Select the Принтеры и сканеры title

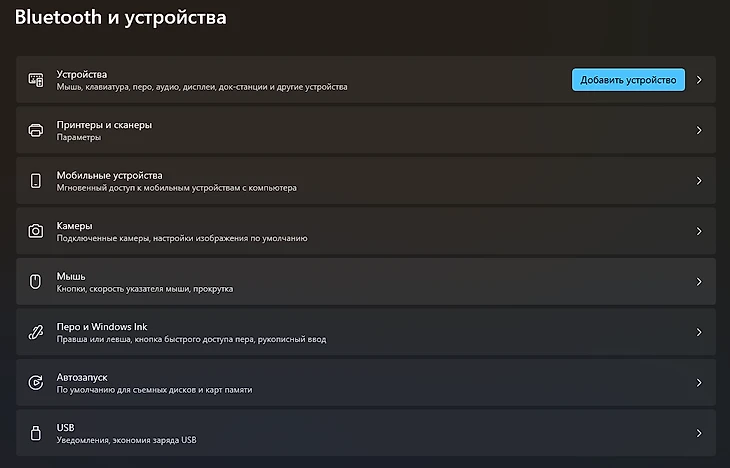click(104, 125)
